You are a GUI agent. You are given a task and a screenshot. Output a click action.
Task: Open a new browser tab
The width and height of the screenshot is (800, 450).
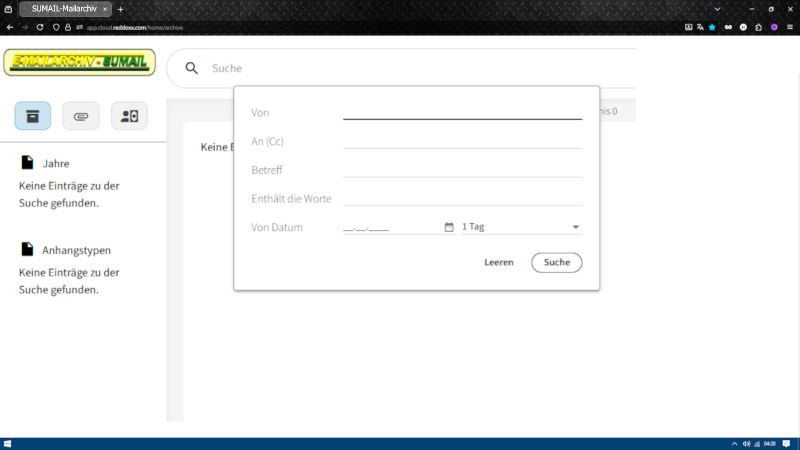120,9
